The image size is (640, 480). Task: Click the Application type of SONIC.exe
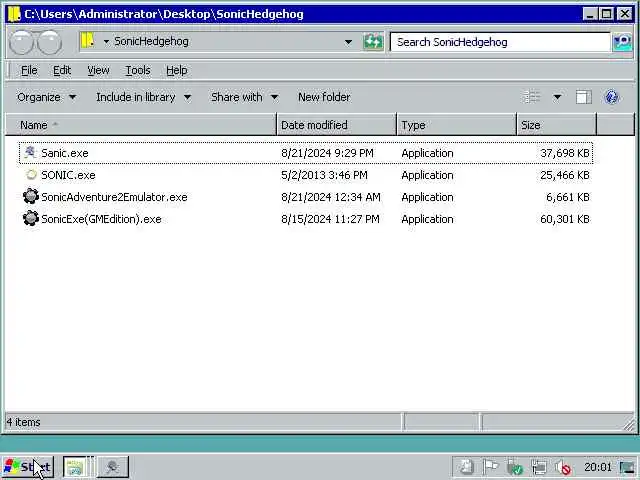[x=427, y=175]
